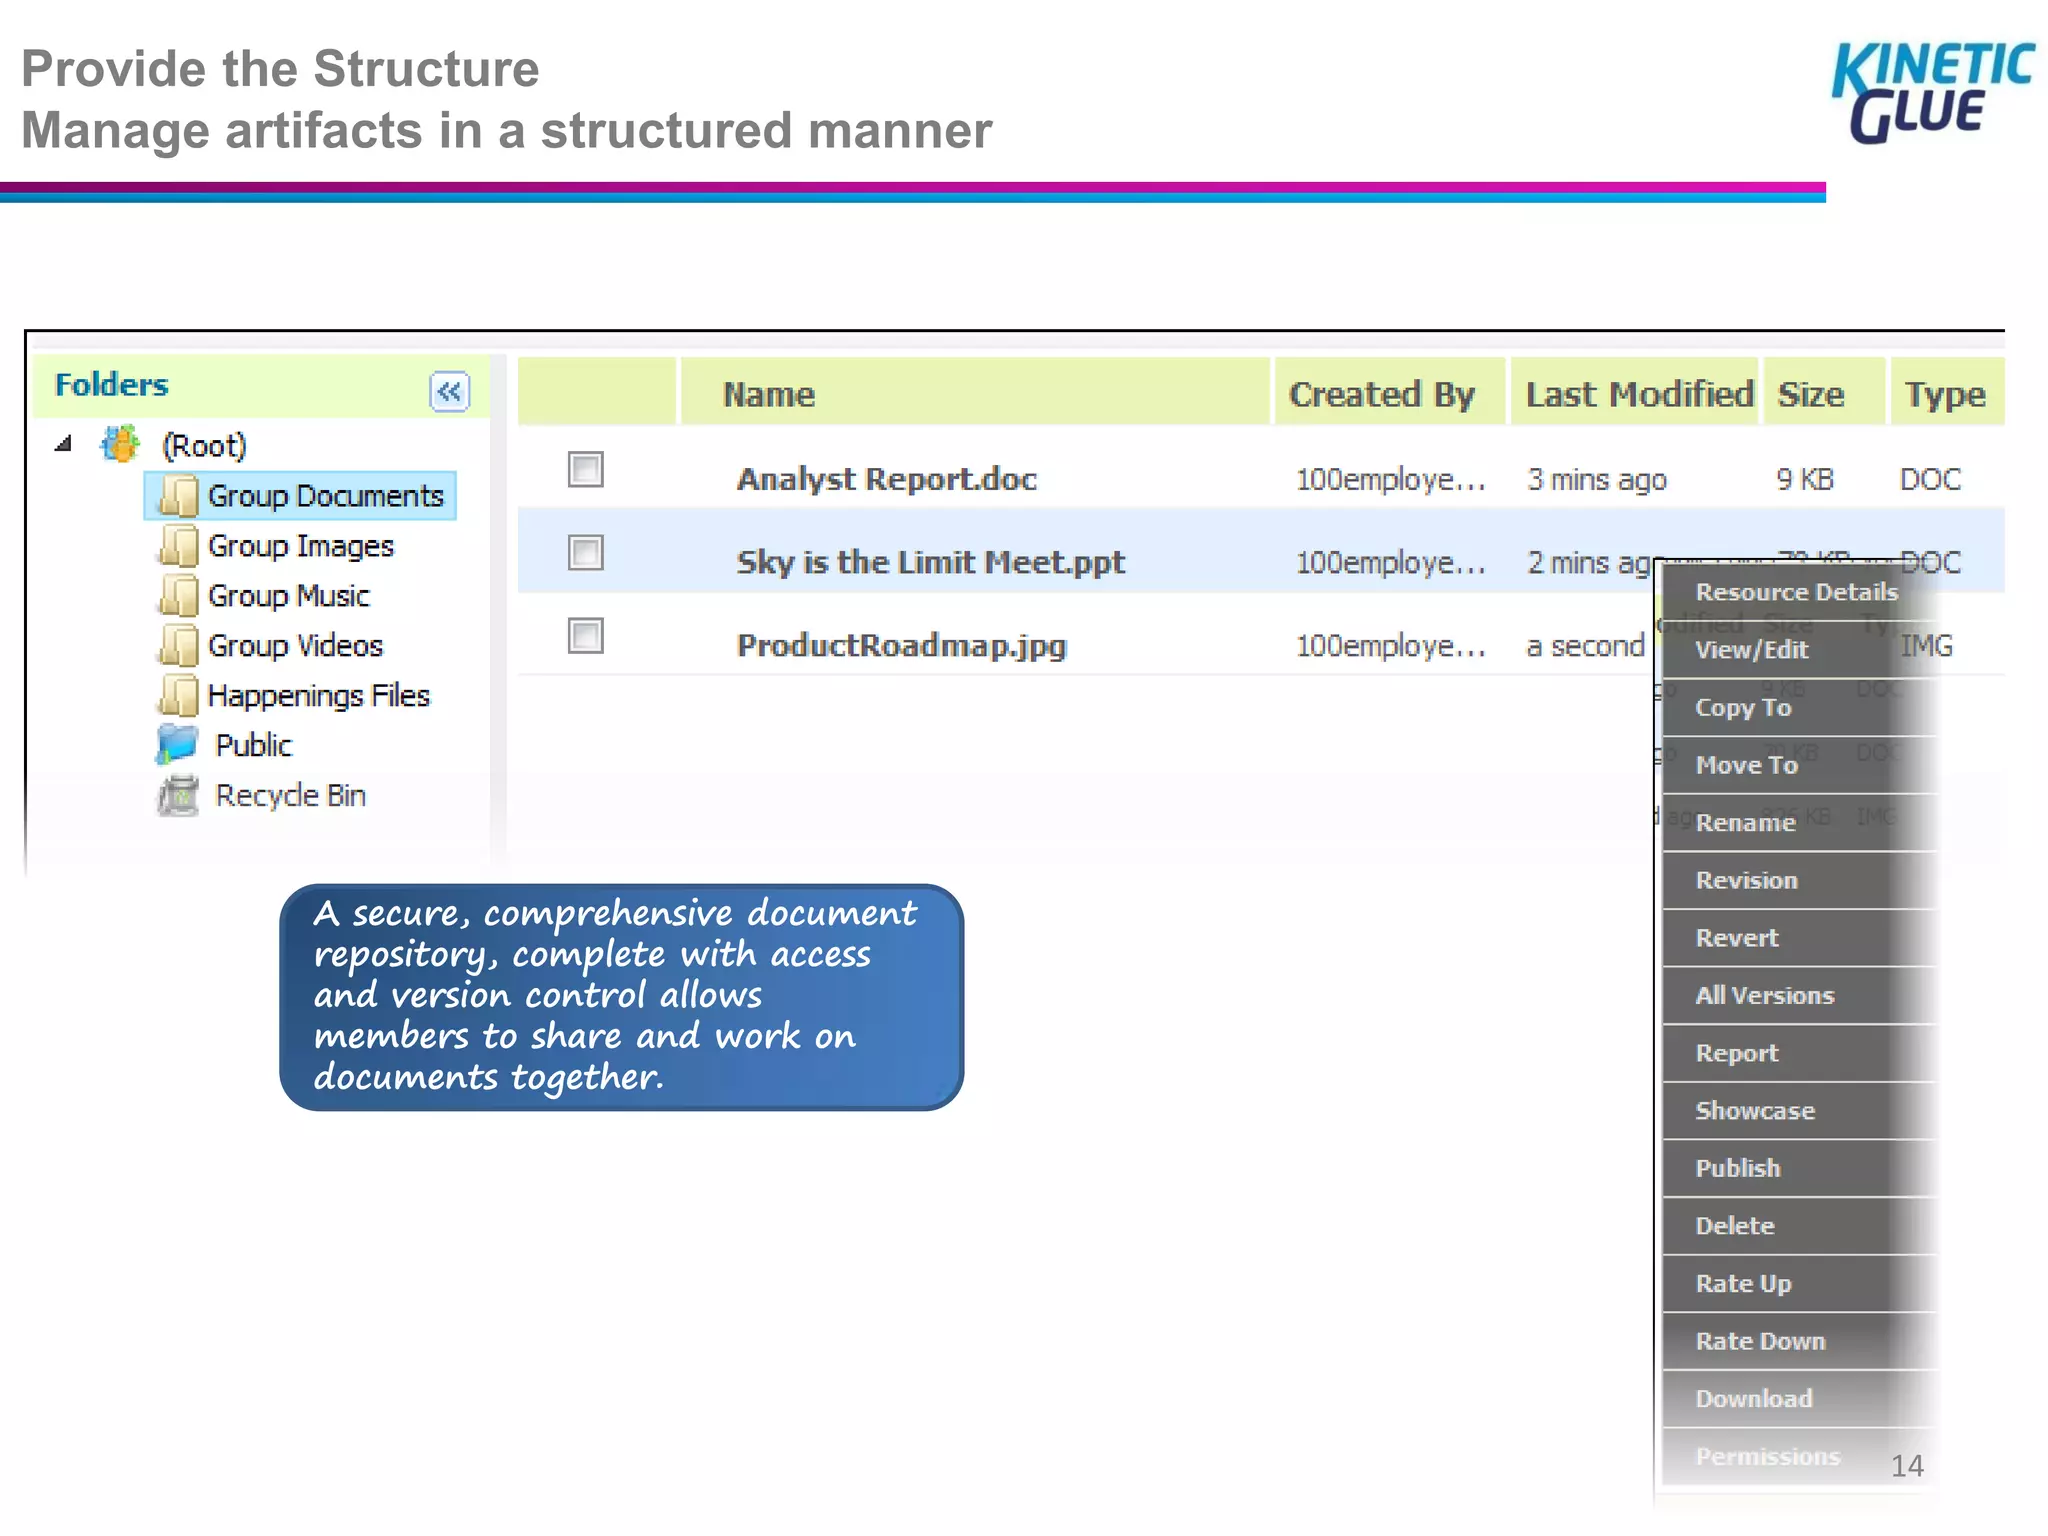This screenshot has height=1536, width=2048.
Task: Click the '9 KB' size cell
Action: coord(1805,480)
